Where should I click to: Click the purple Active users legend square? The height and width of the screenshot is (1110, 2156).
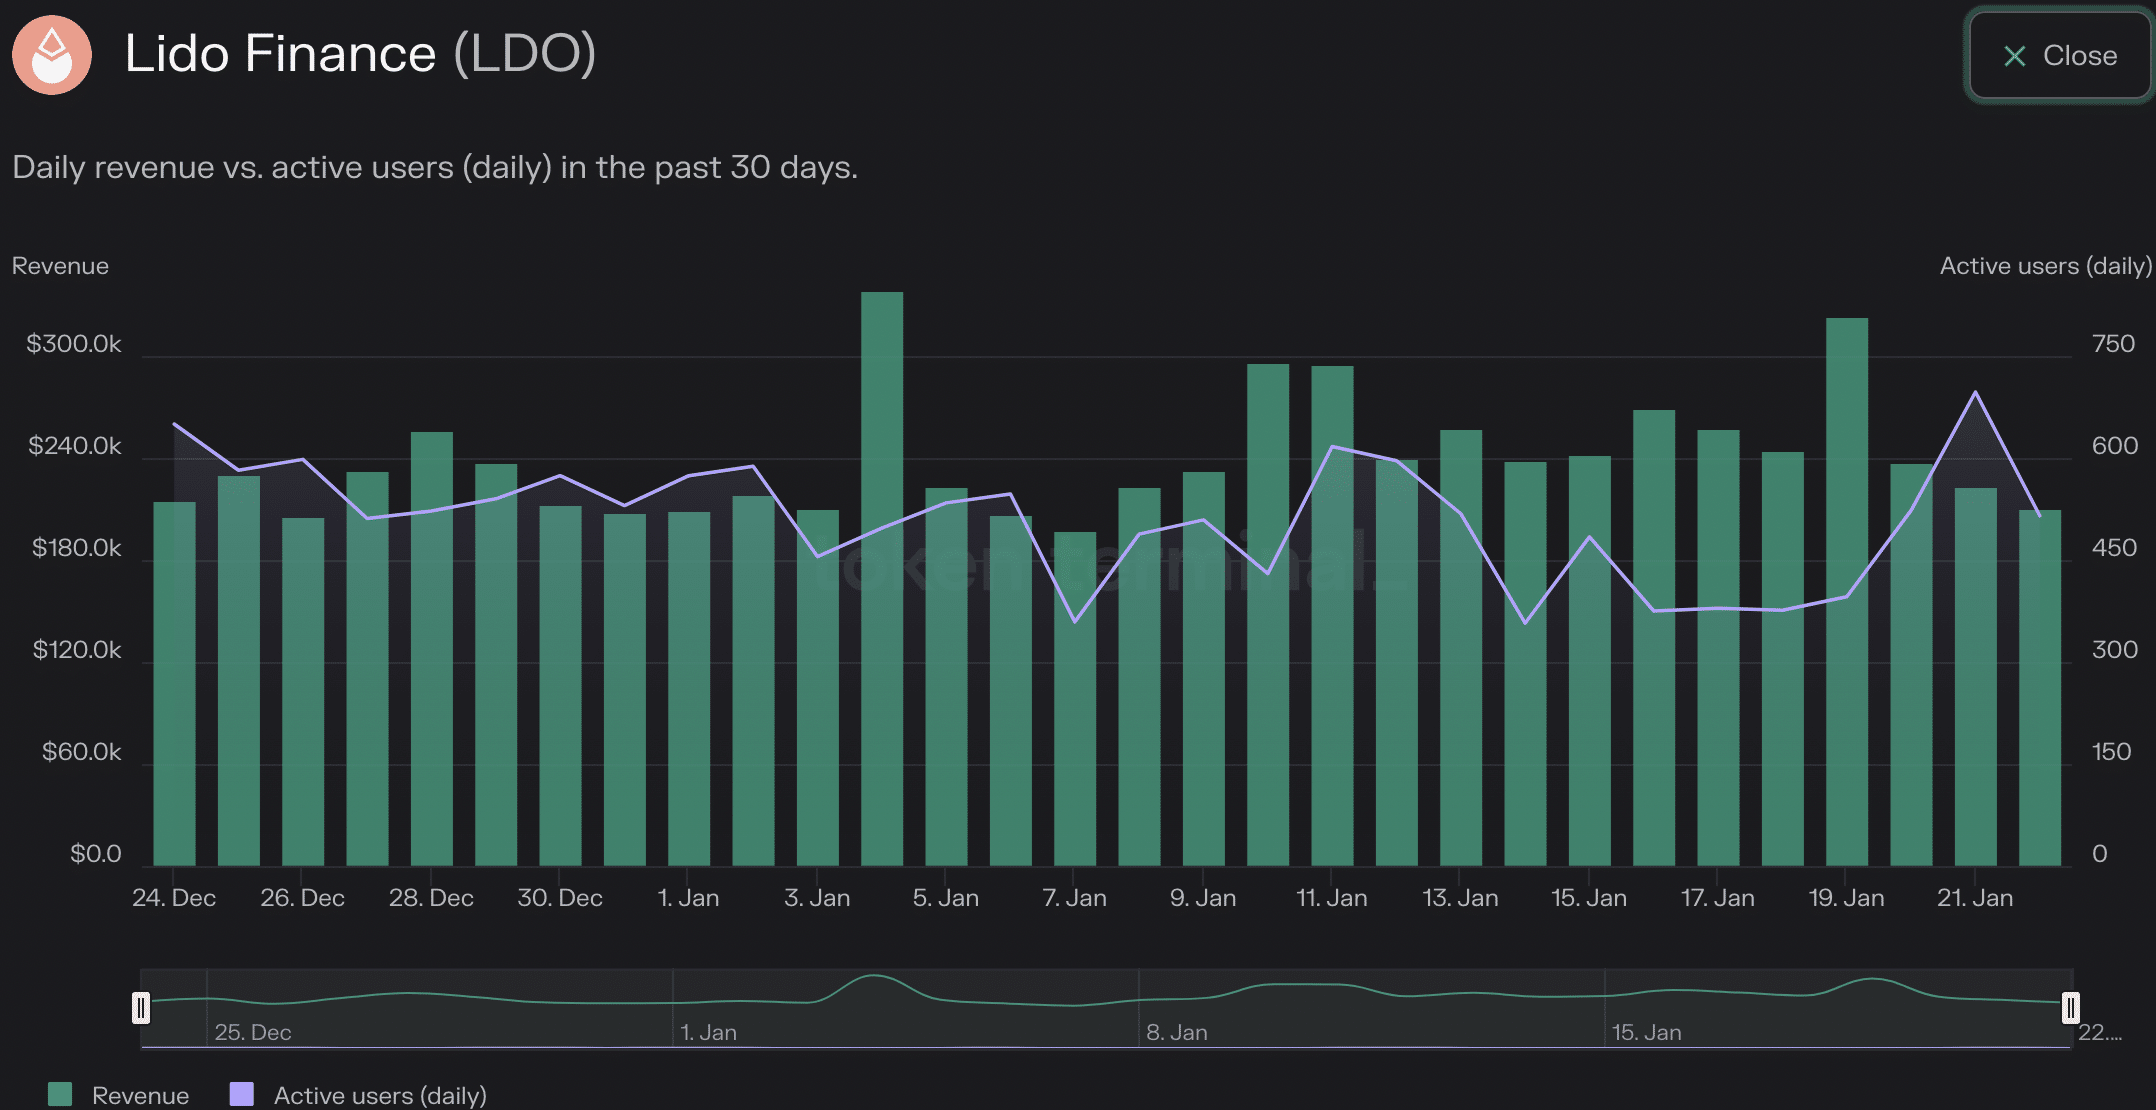click(x=241, y=1094)
